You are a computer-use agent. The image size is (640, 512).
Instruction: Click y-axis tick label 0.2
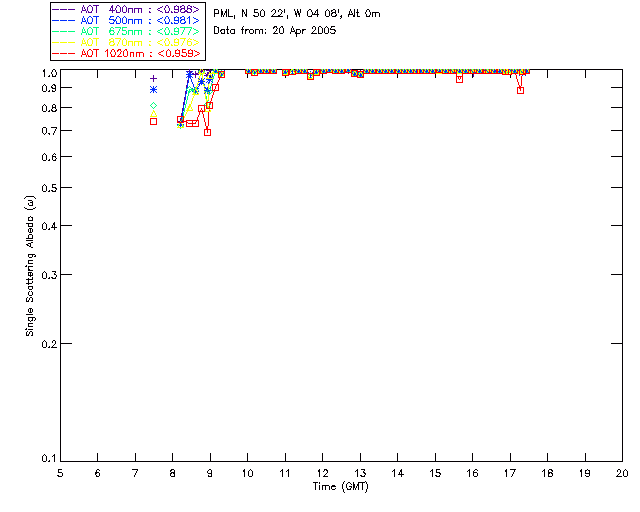point(49,344)
